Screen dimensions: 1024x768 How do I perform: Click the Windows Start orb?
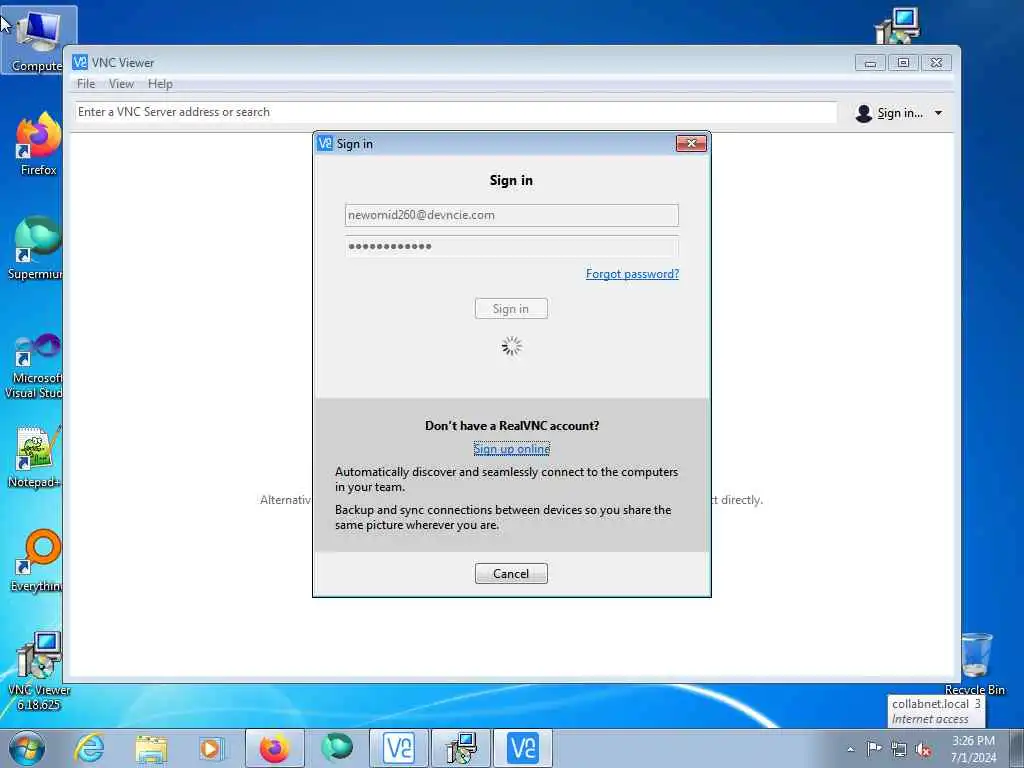coord(27,748)
